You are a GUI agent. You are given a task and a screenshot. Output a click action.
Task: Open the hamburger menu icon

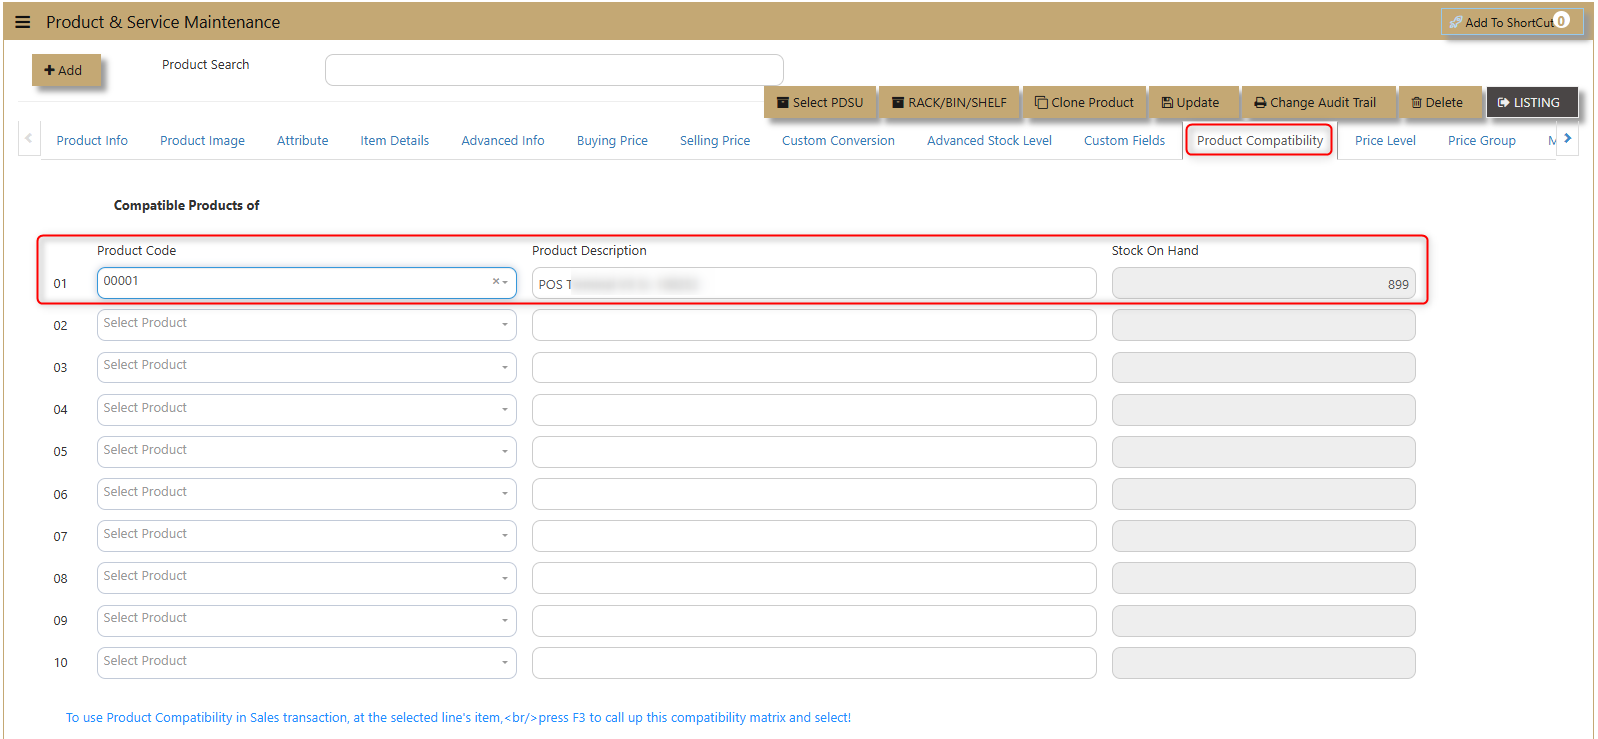[23, 22]
